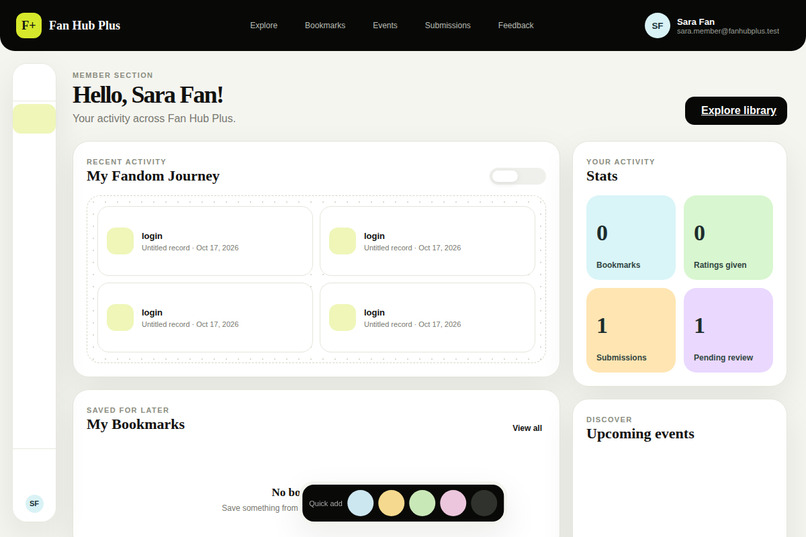Click the Fan Hub Plus brand name
The image size is (806, 537).
[85, 26]
